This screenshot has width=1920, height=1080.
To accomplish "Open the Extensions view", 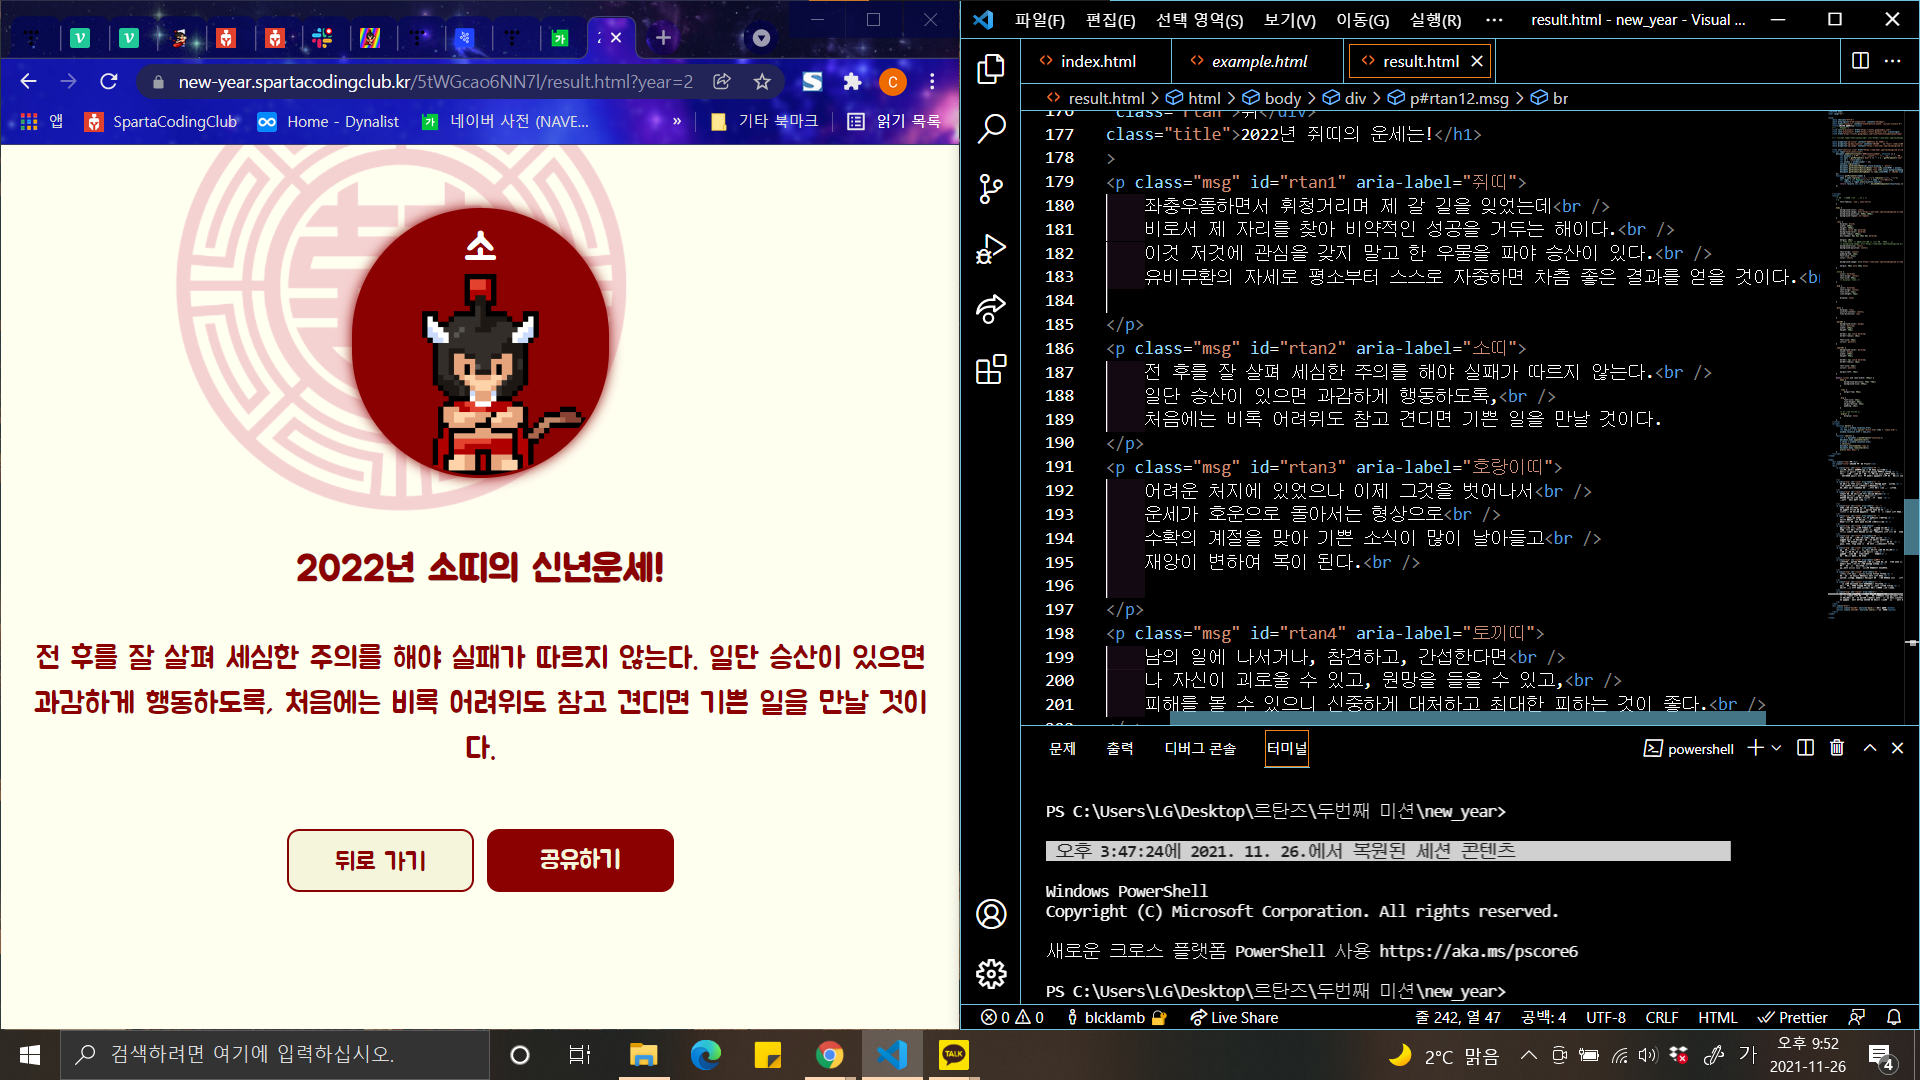I will pos(990,370).
